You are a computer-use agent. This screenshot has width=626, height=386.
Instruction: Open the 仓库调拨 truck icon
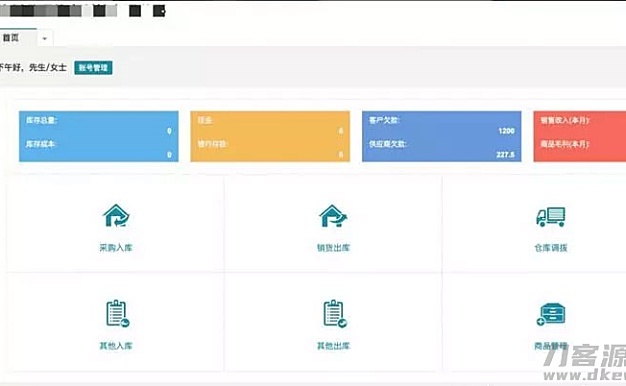coord(551,217)
